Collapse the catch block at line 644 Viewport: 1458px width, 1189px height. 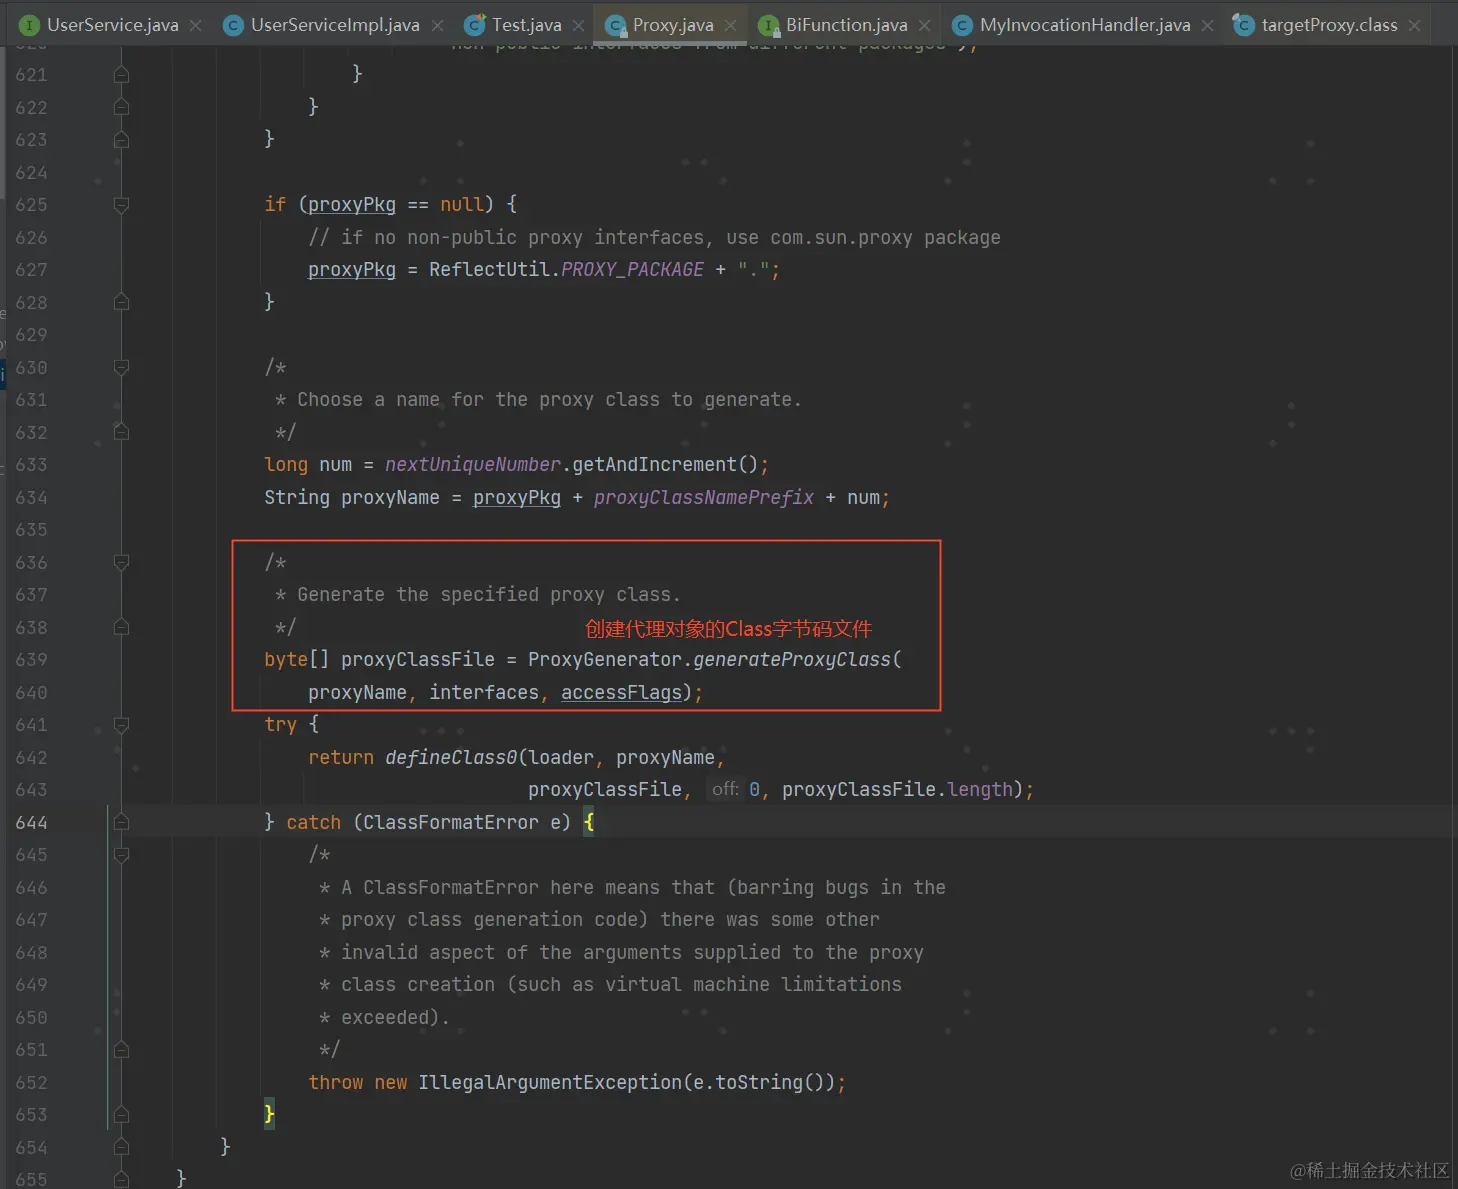(121, 823)
